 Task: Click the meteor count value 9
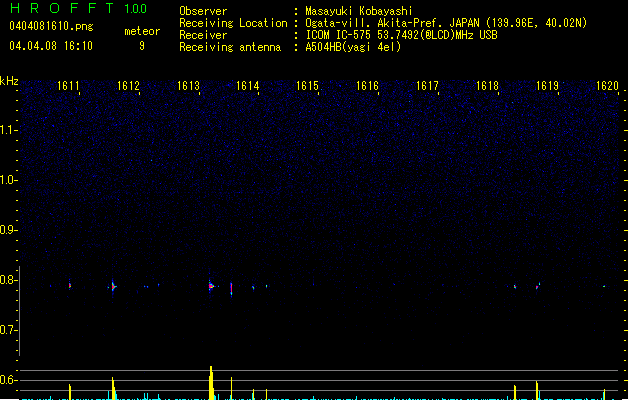click(142, 46)
